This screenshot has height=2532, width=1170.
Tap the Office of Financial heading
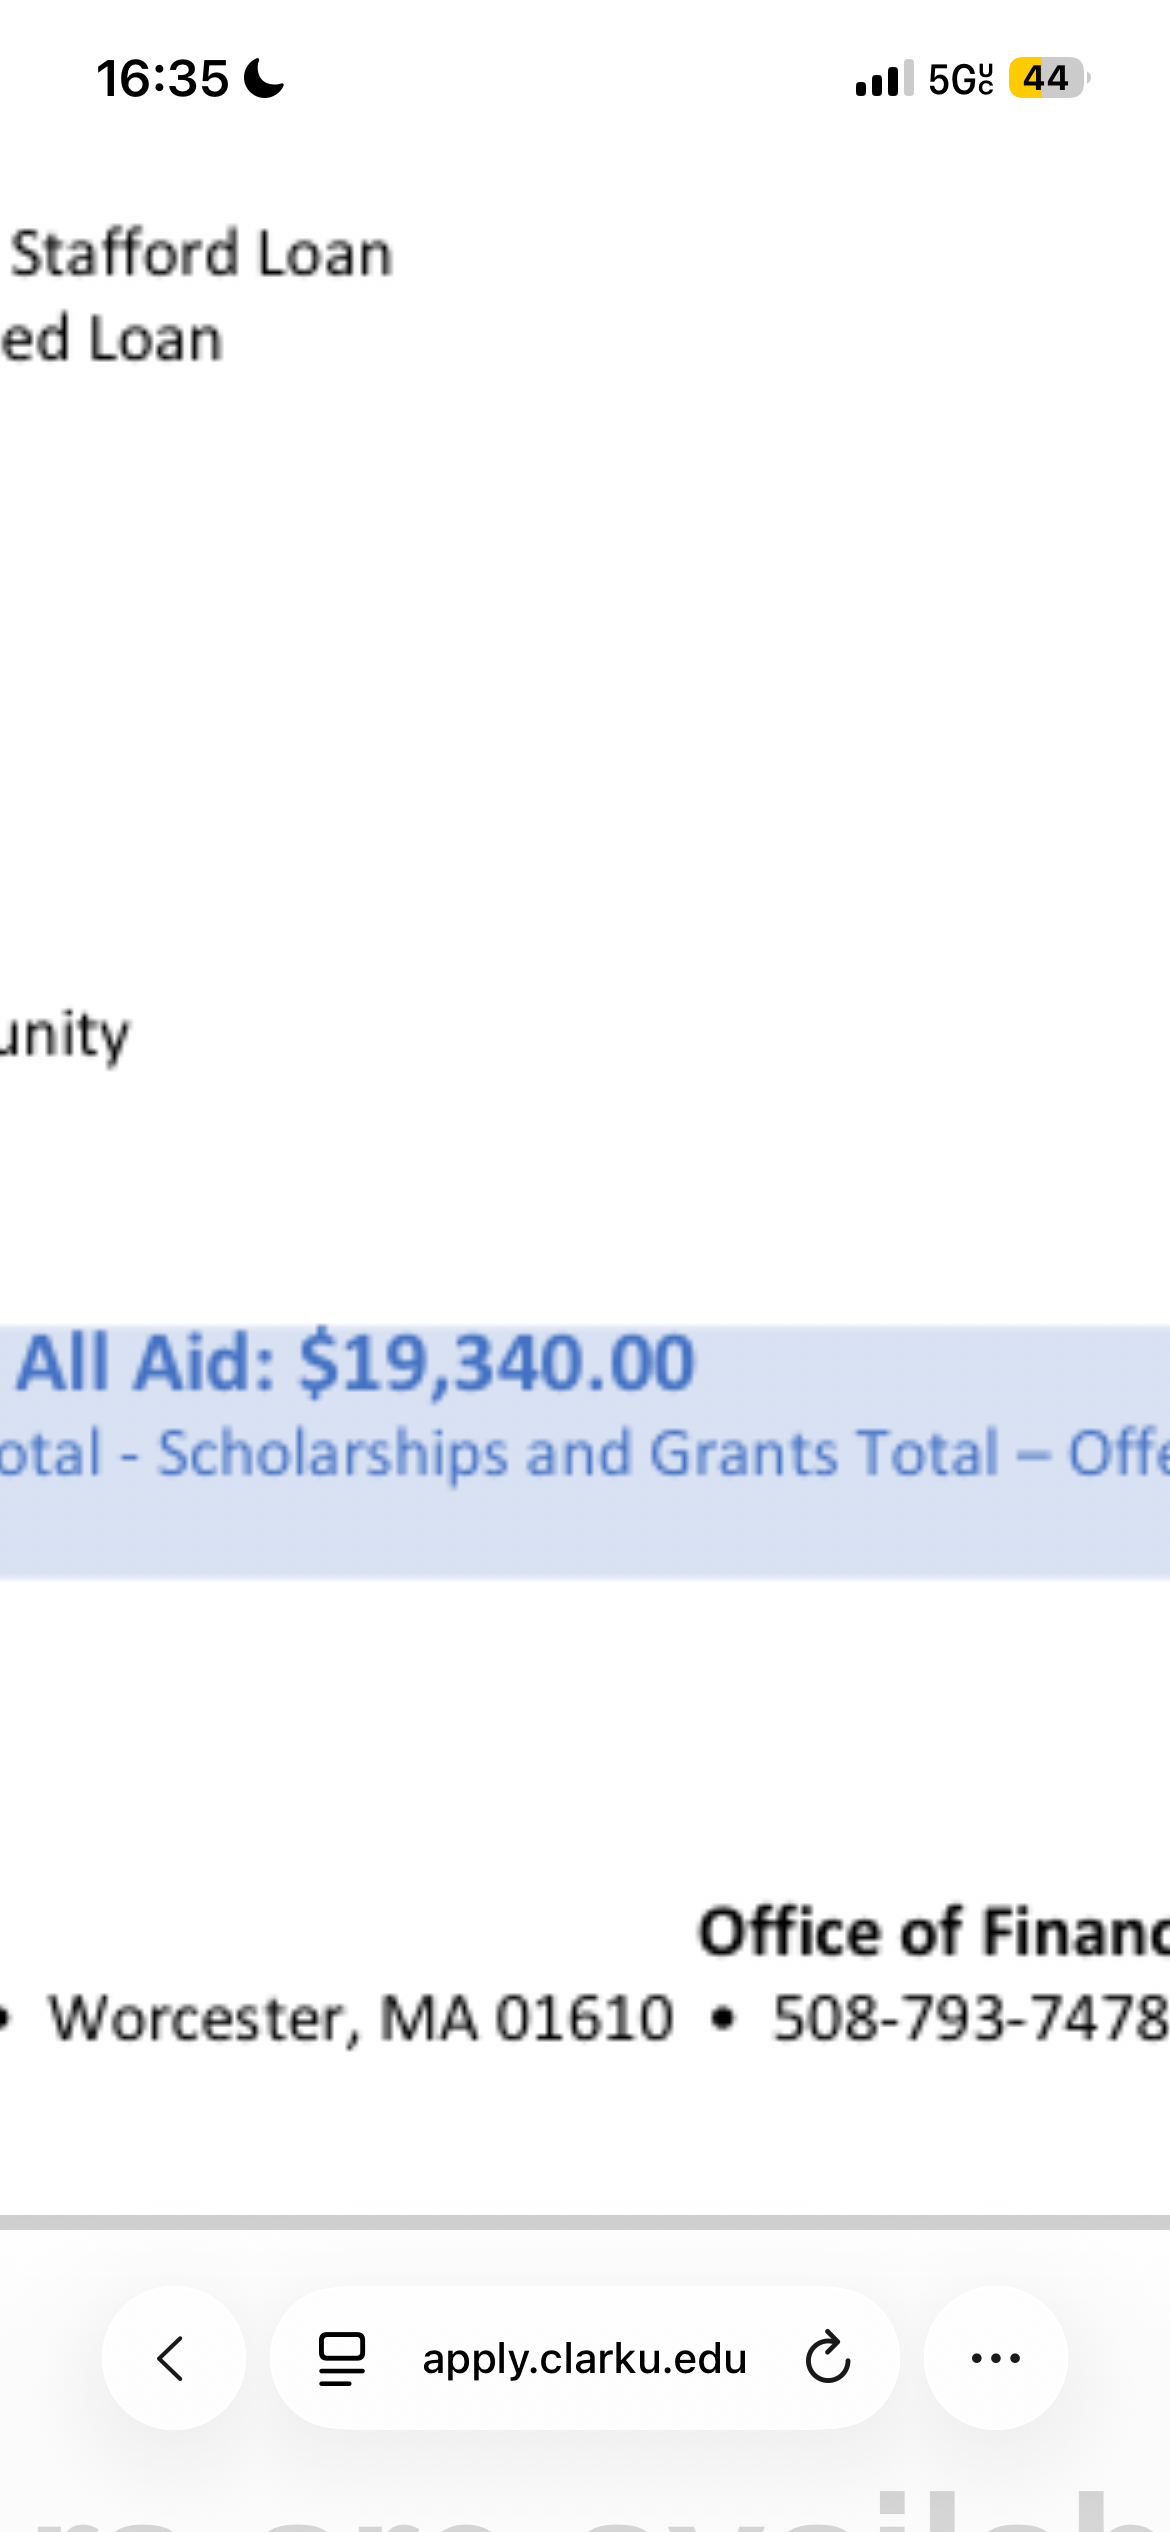[934, 1931]
